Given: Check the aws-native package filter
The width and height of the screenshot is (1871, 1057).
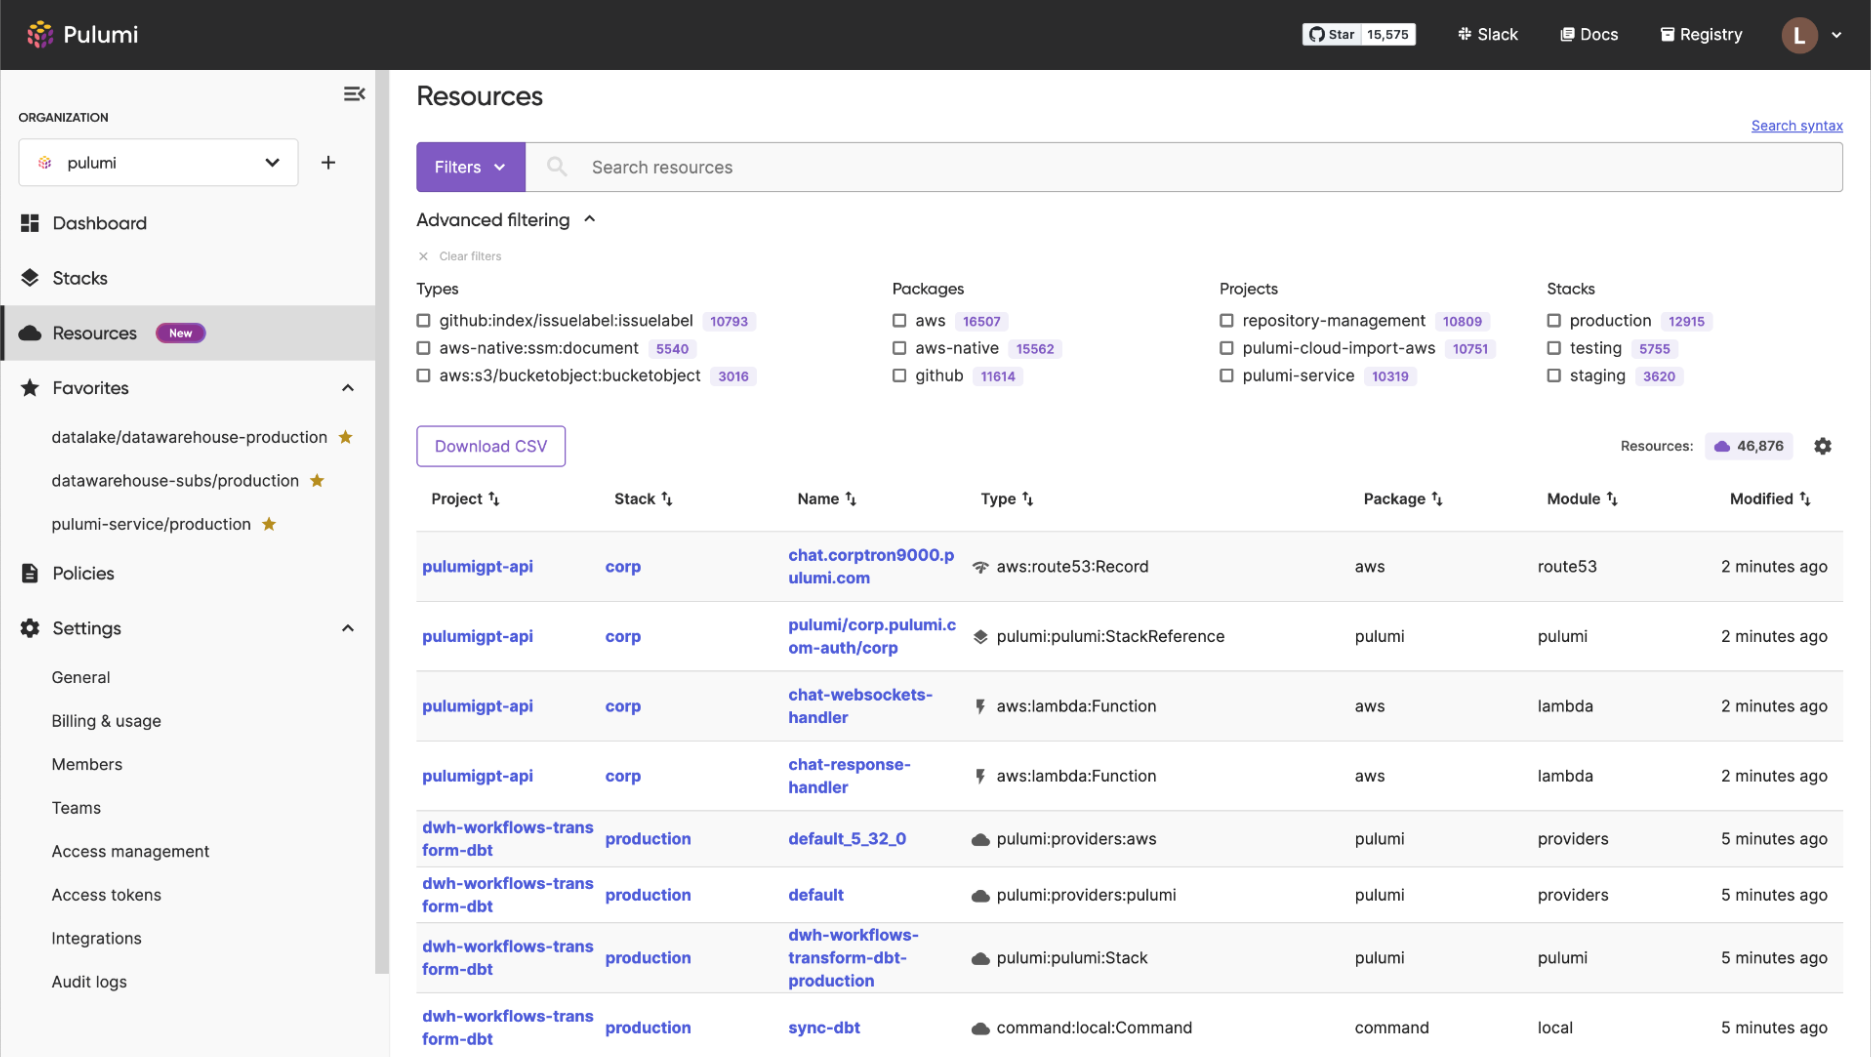Looking at the screenshot, I should tap(900, 348).
